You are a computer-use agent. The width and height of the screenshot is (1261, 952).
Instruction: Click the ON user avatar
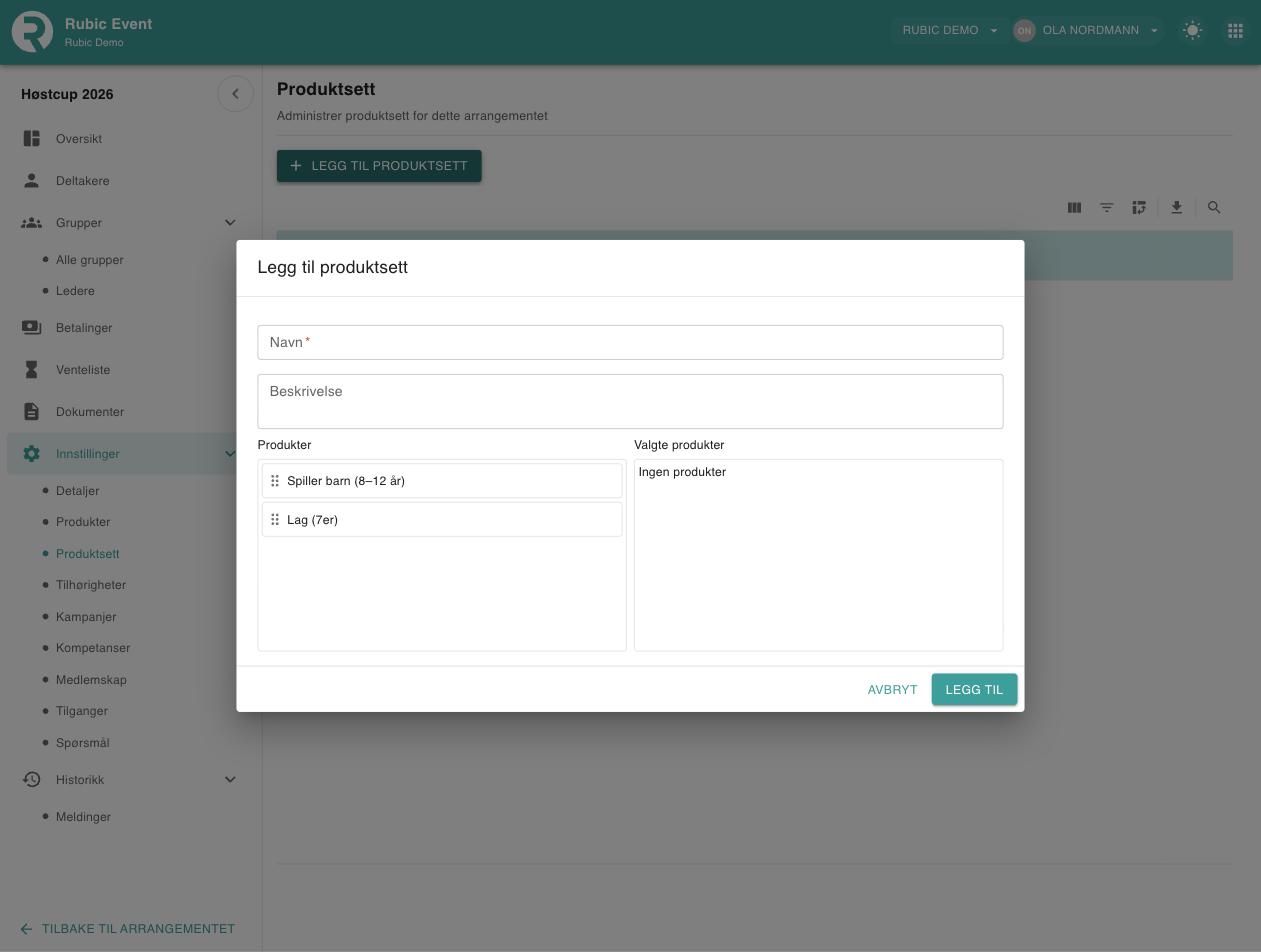pos(1024,30)
